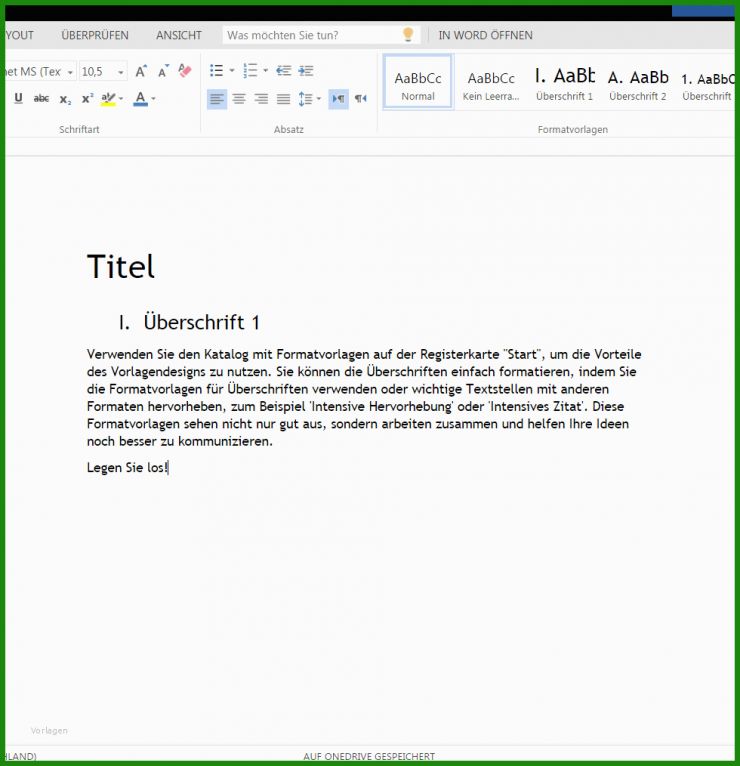Click the 'Legen Sie los!' line
Image resolution: width=740 pixels, height=766 pixels.
(x=127, y=468)
